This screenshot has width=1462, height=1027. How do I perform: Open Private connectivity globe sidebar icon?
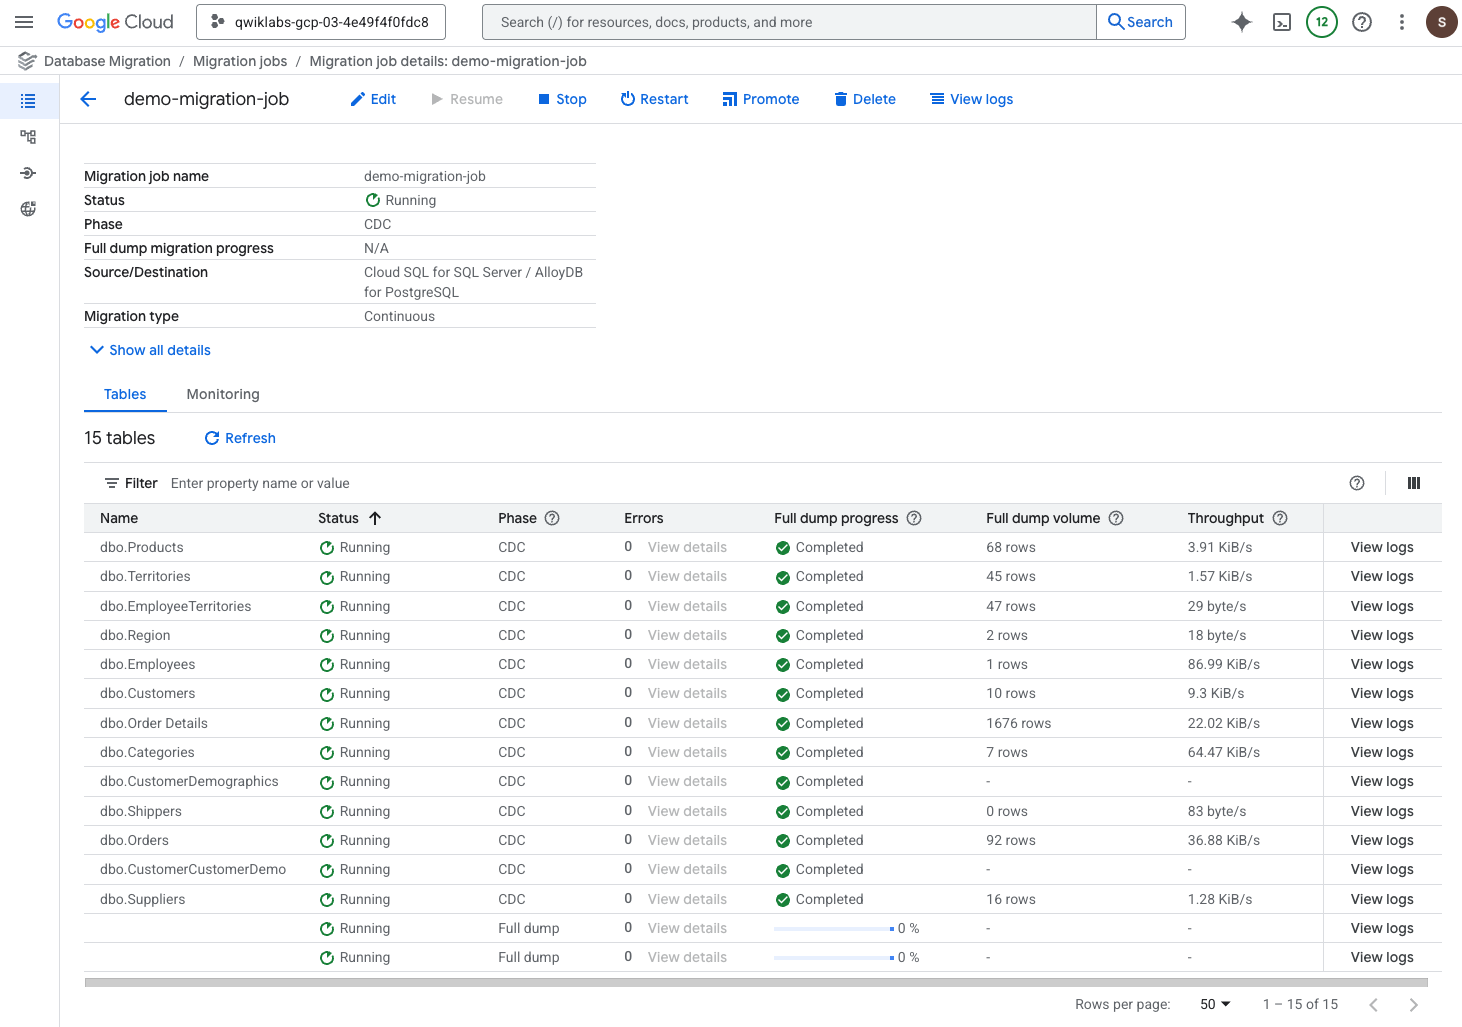tap(28, 209)
